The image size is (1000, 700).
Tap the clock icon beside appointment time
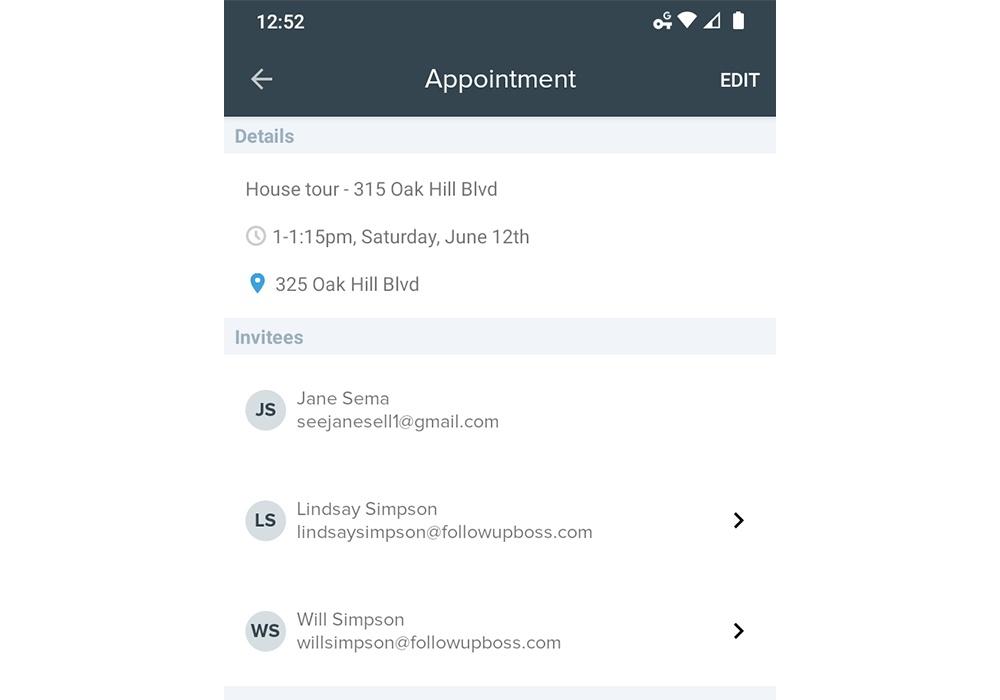pyautogui.click(x=256, y=236)
